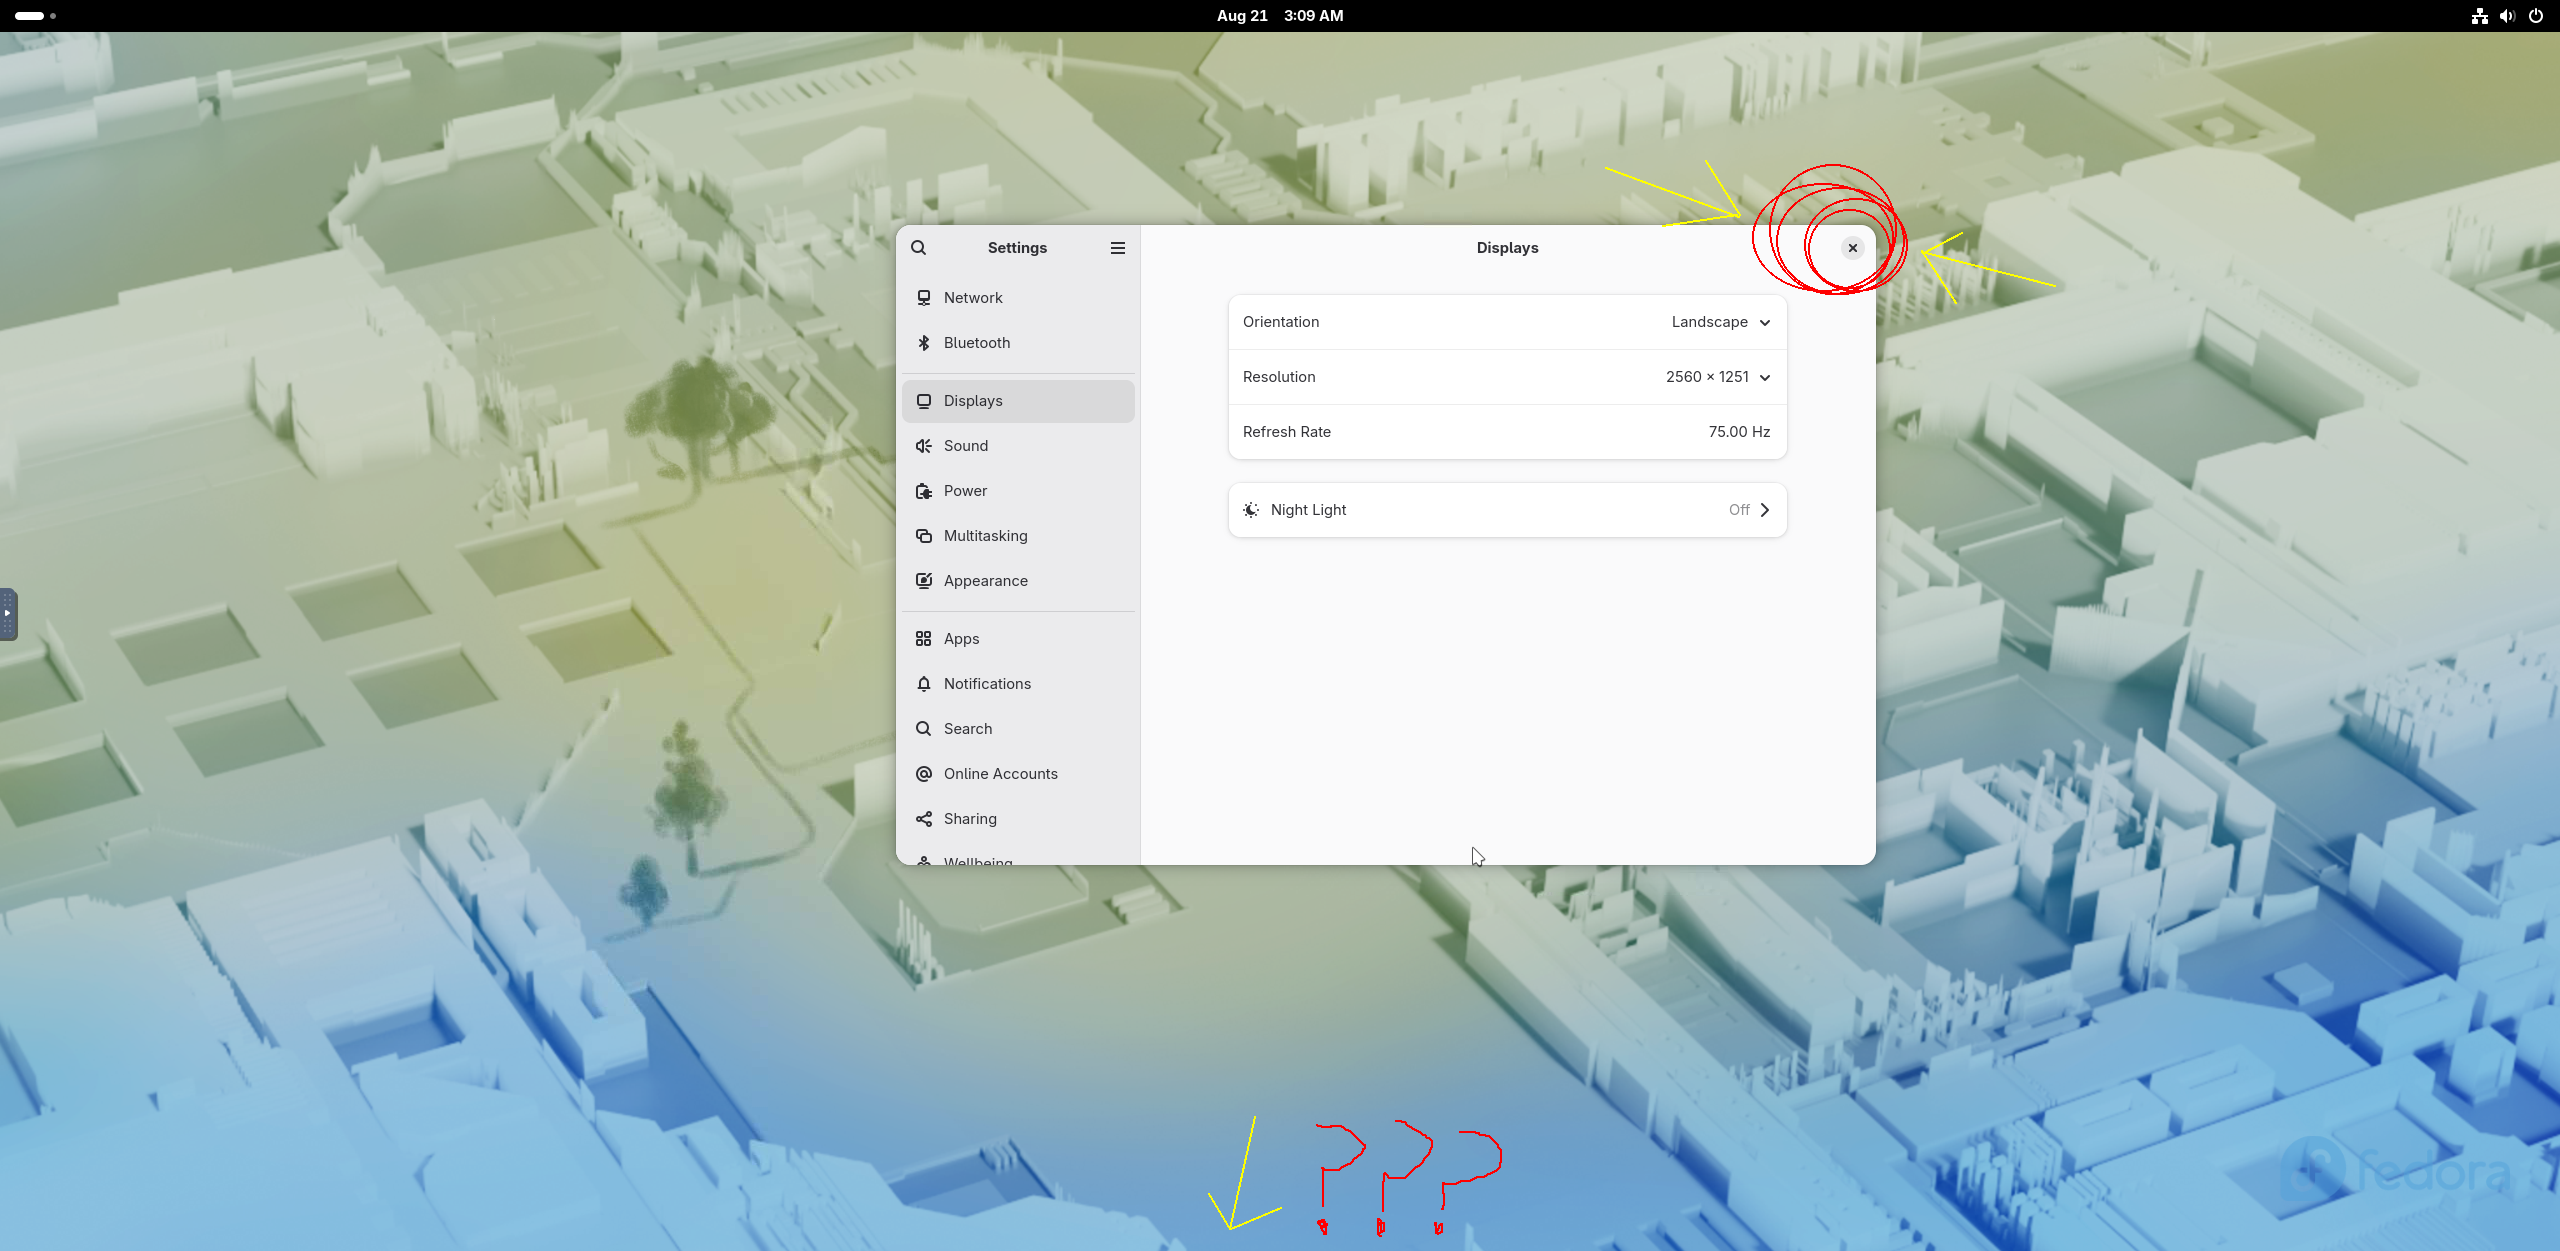Open Night Light settings chevron
The height and width of the screenshot is (1251, 2560).
tap(1765, 510)
